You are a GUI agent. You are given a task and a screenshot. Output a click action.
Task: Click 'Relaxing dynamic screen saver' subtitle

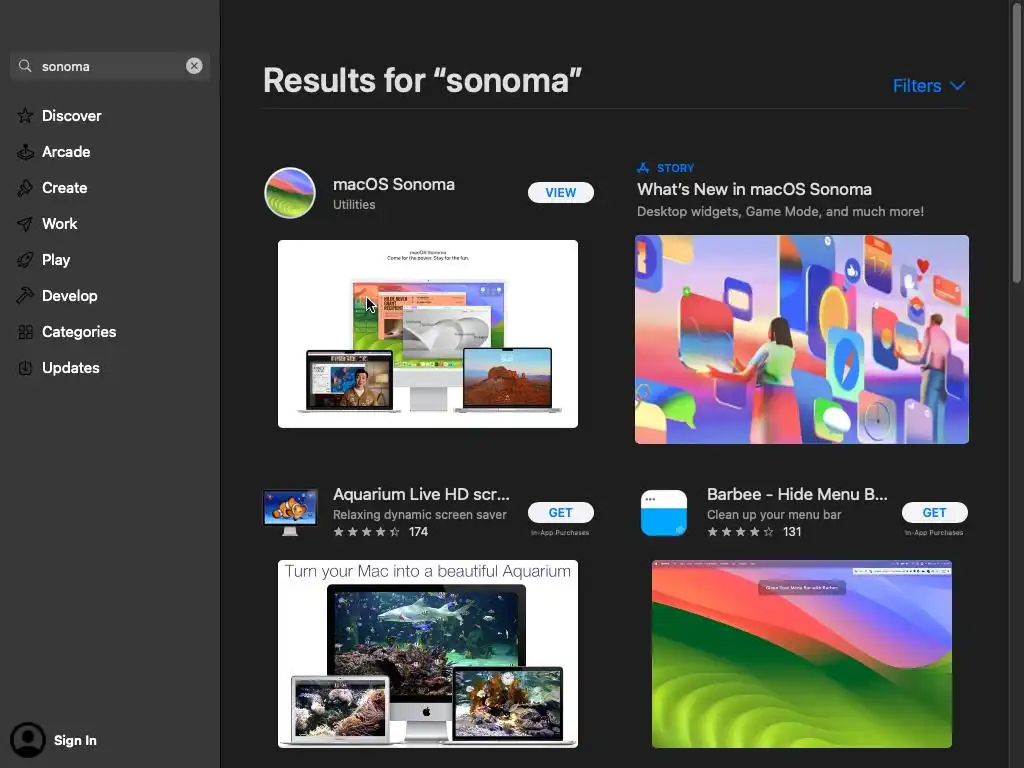point(420,515)
